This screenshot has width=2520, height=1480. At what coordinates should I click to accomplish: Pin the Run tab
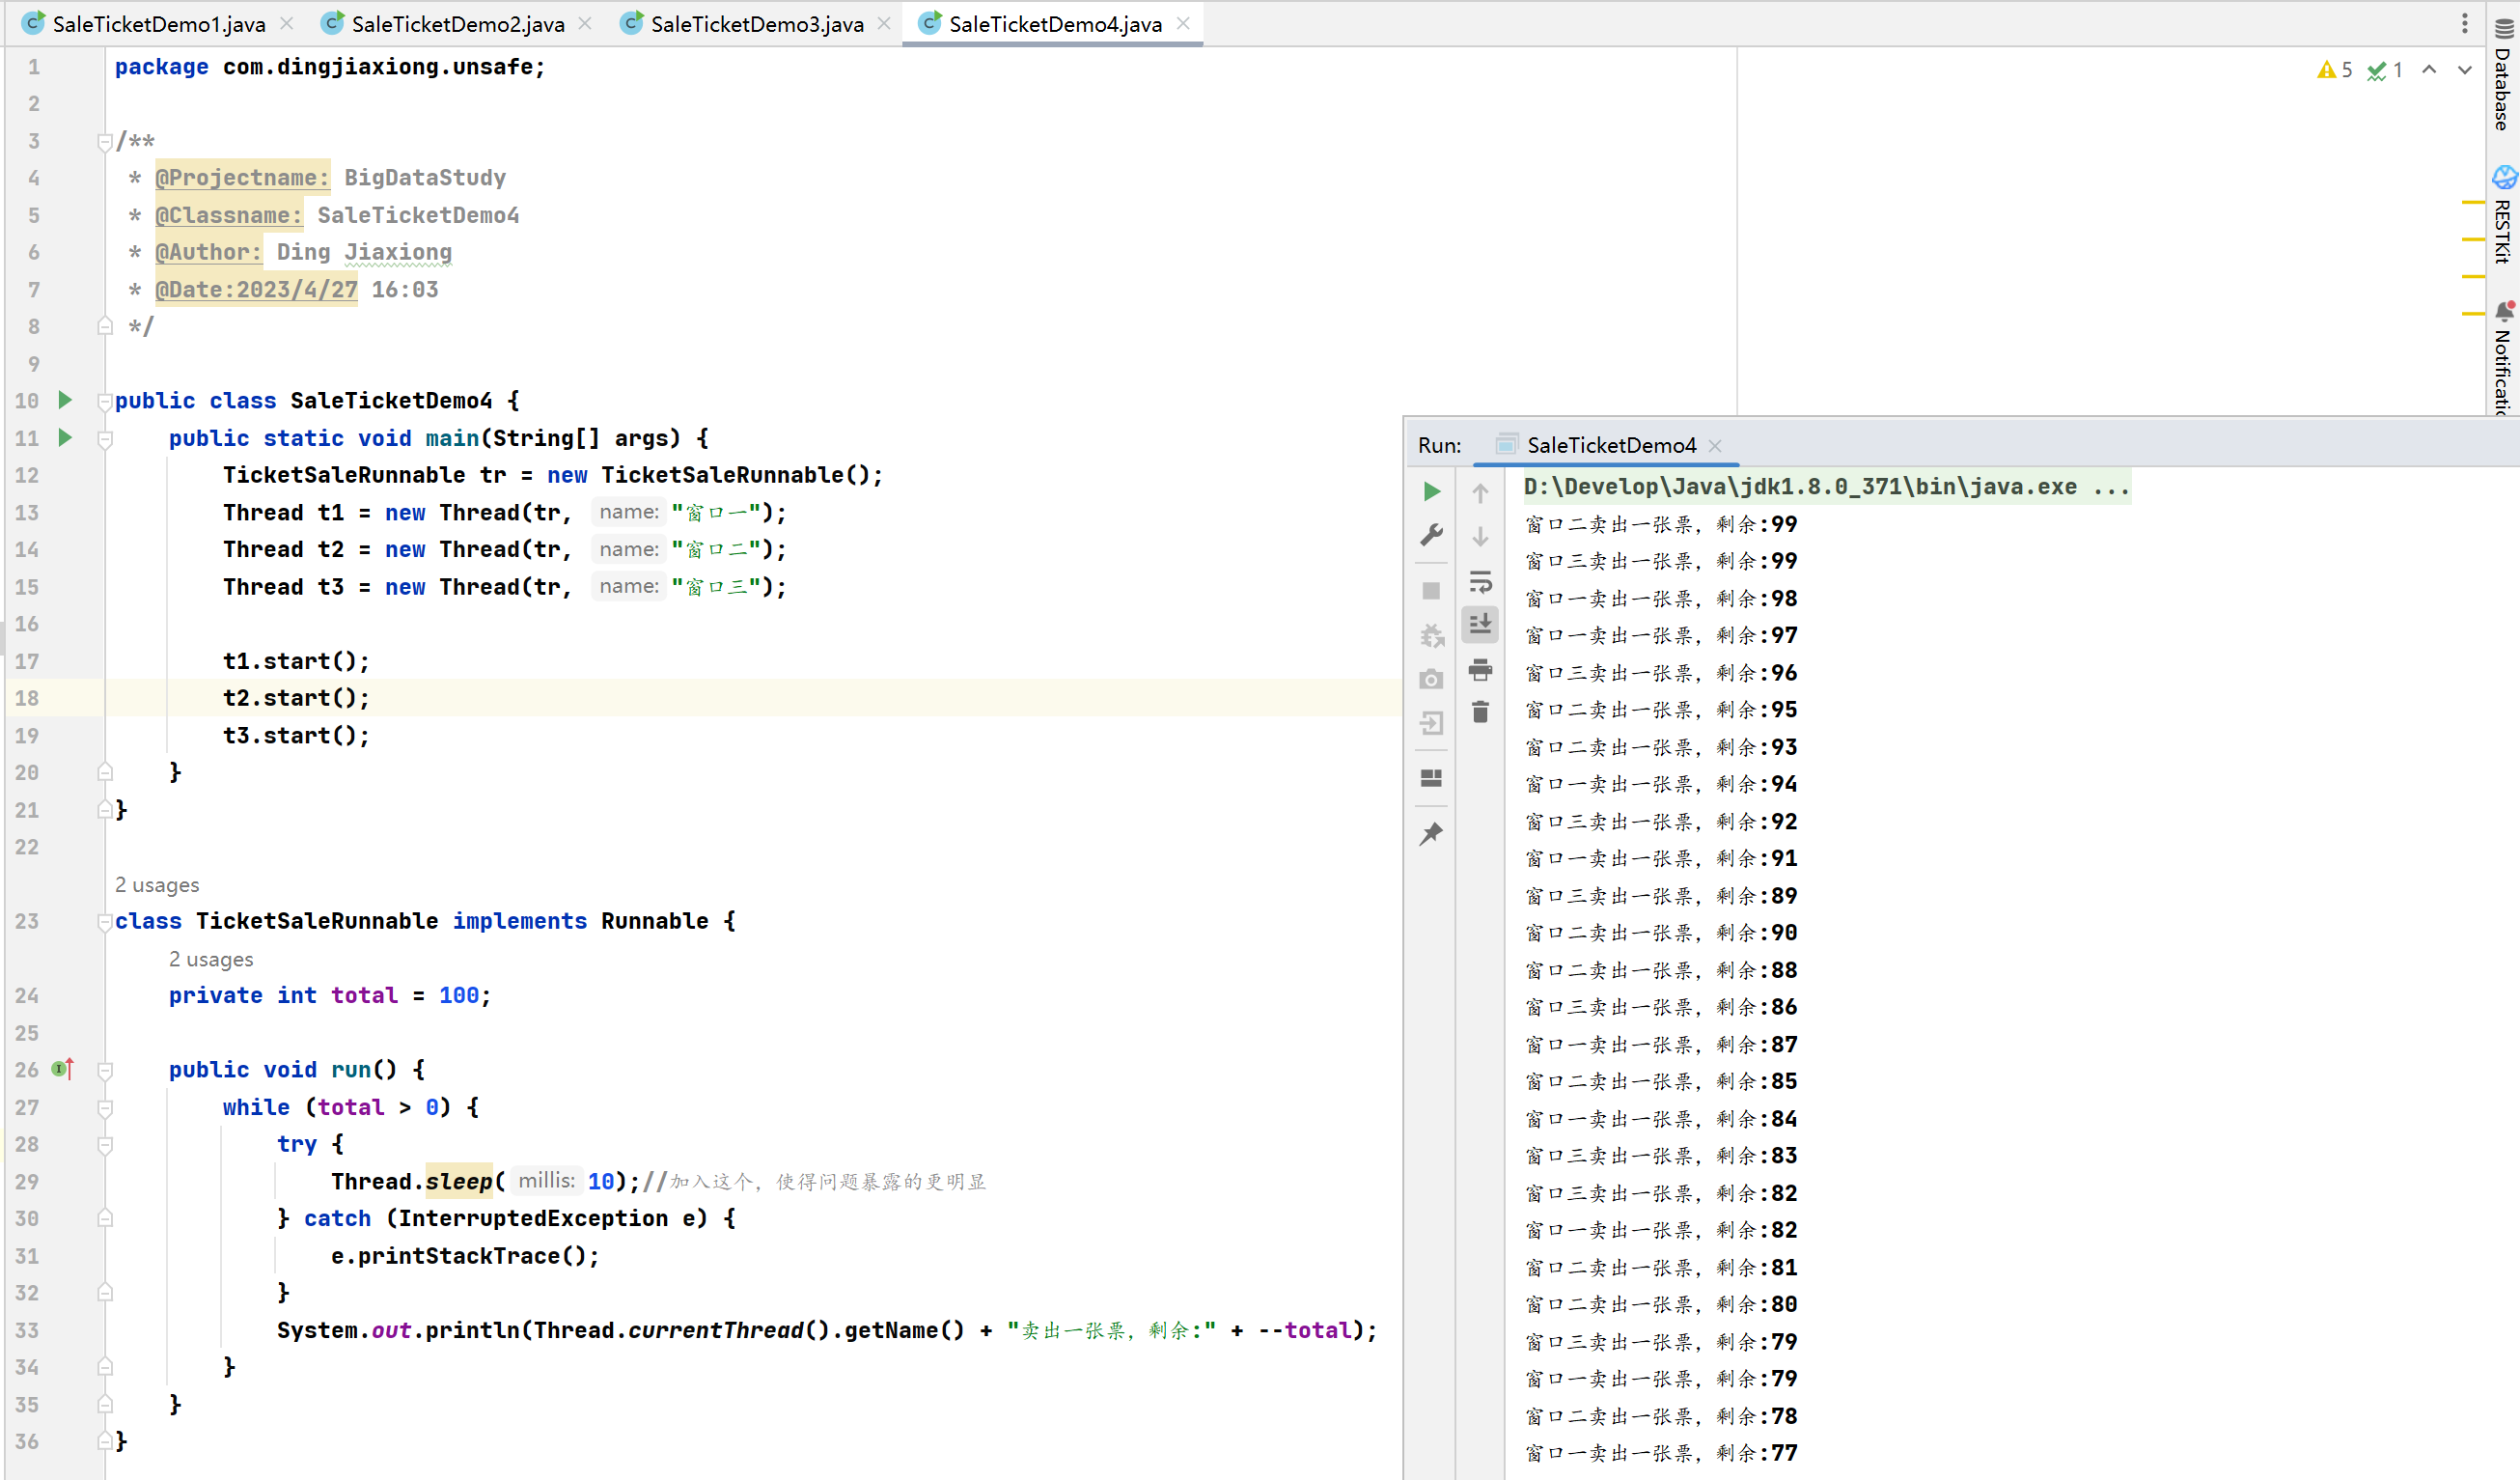1431,833
